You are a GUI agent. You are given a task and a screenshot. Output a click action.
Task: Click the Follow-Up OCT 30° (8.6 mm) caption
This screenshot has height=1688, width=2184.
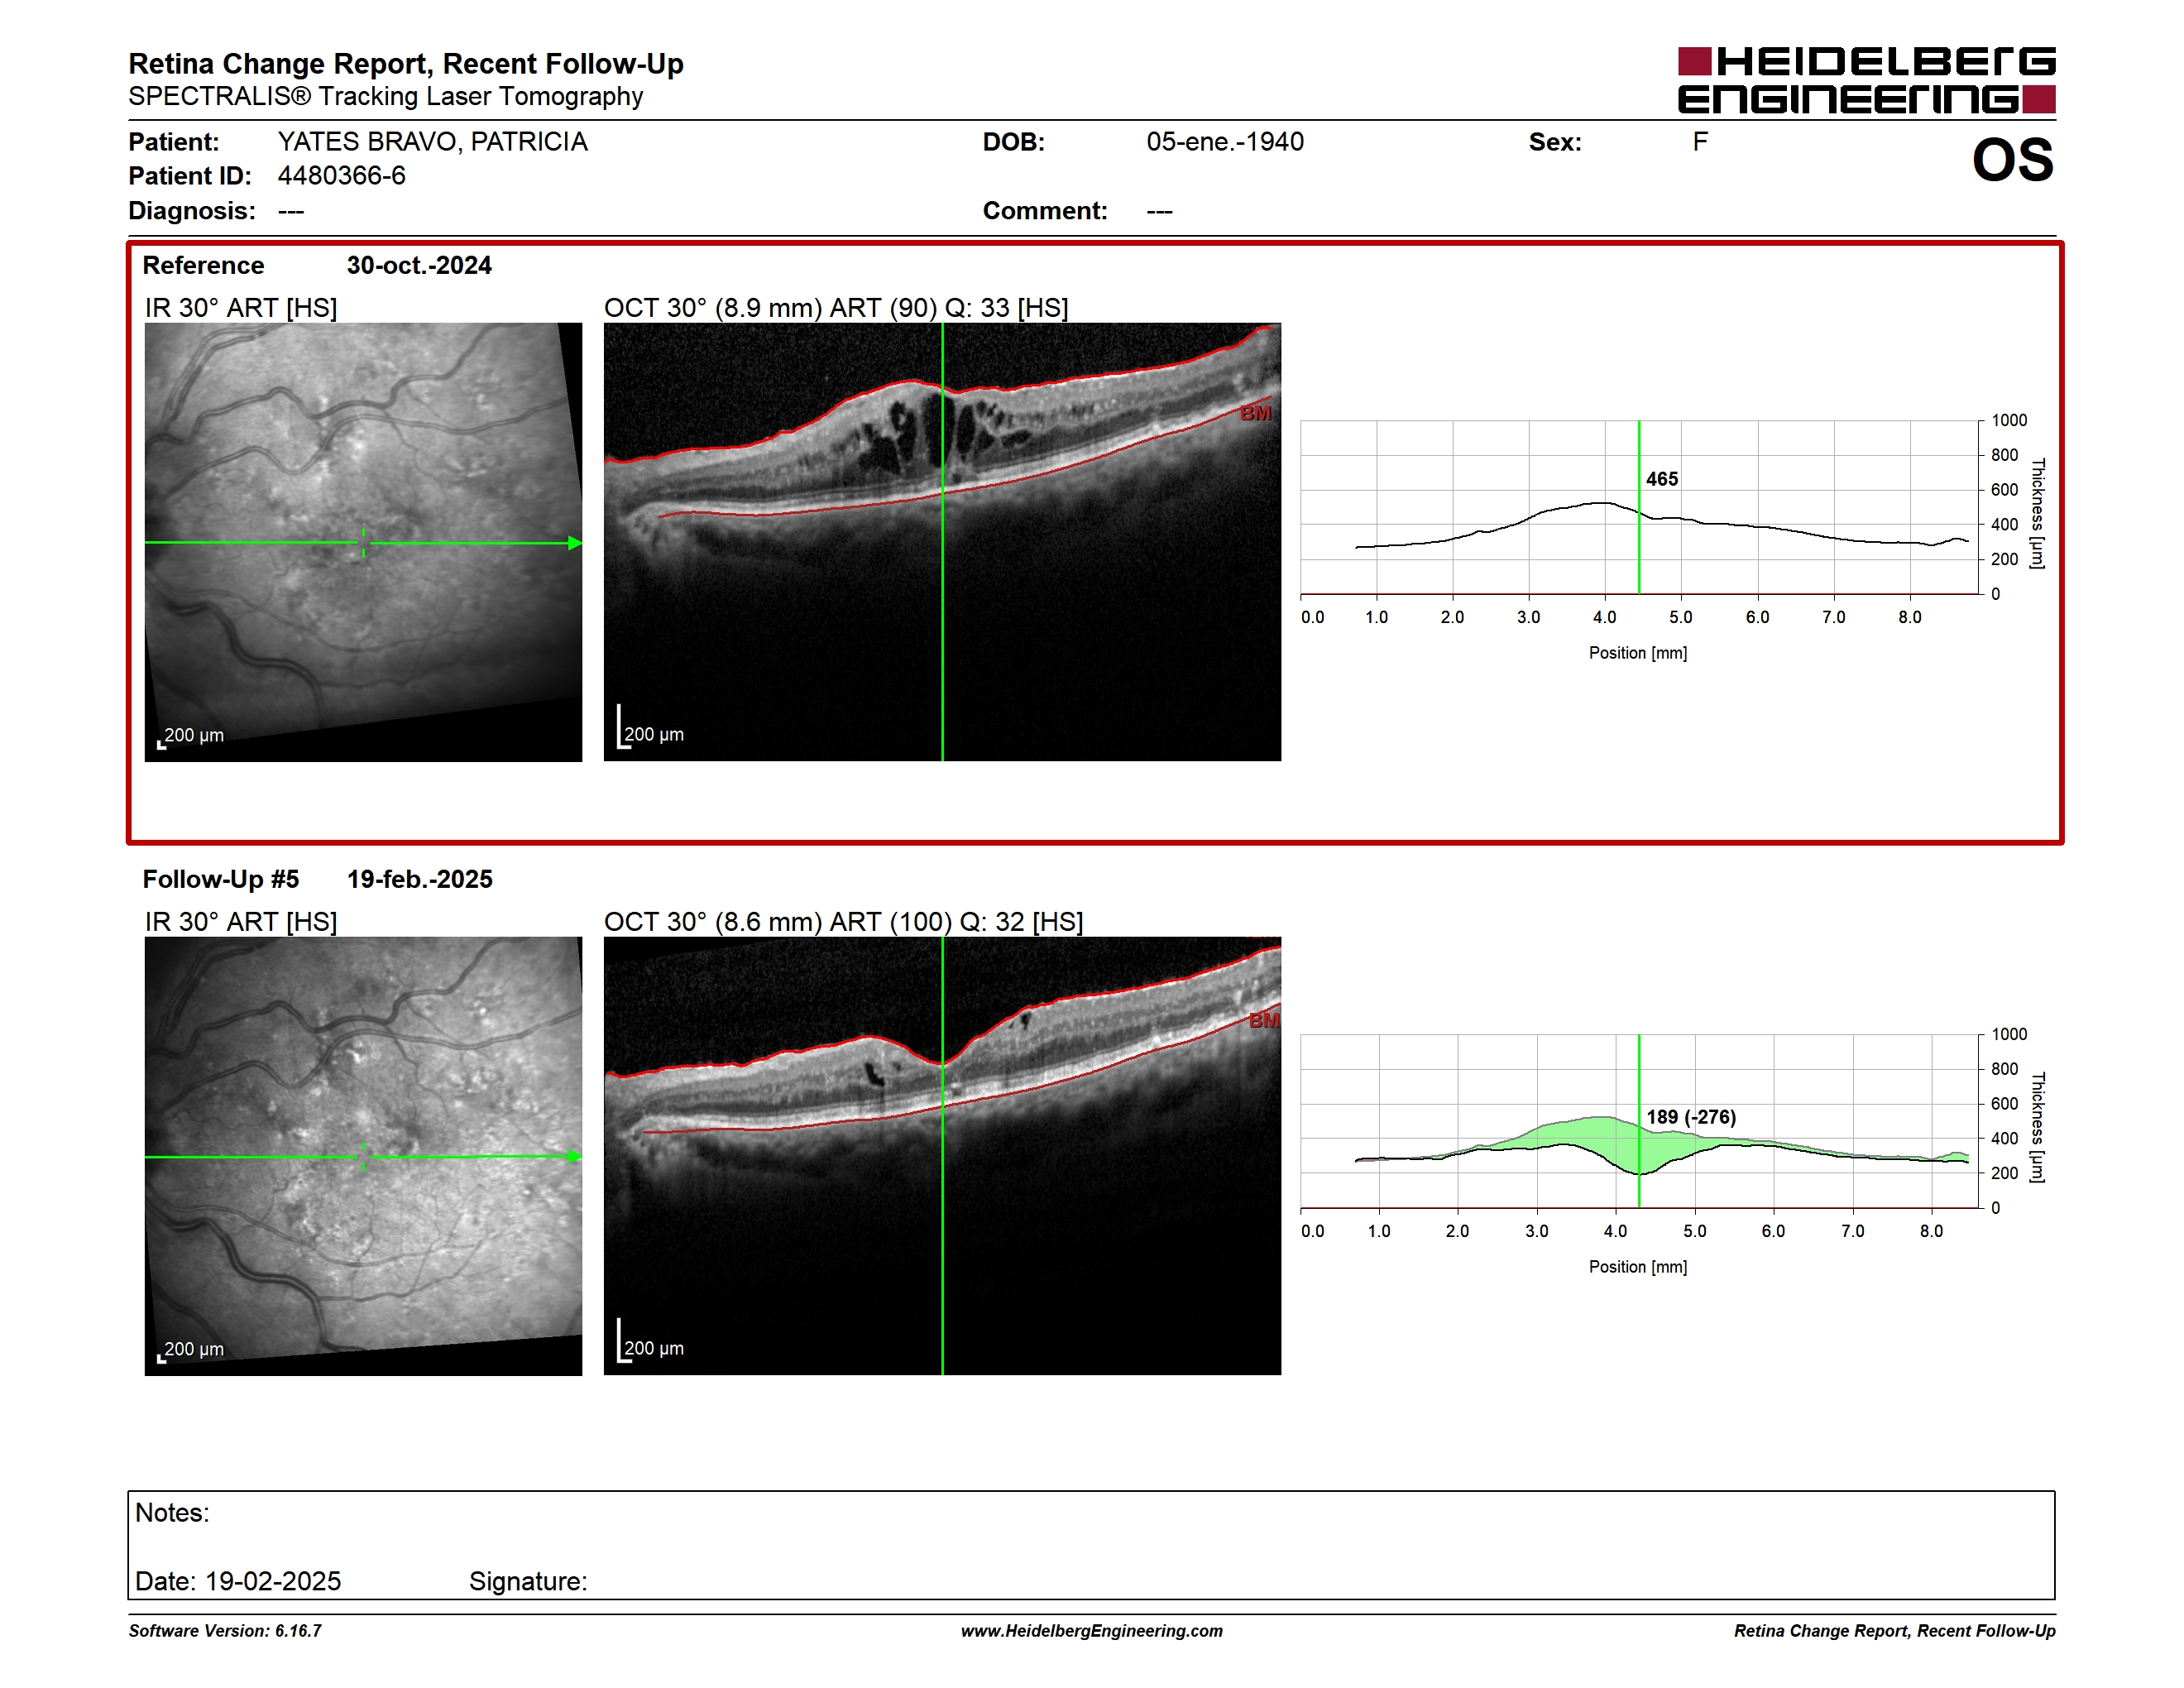[x=844, y=922]
